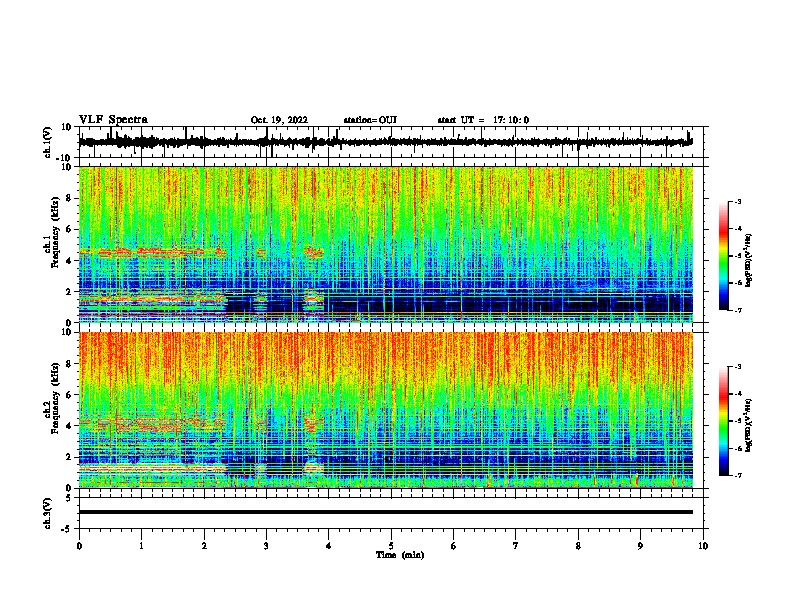Click the "VLF Spectra" title text
The width and height of the screenshot is (792, 612).
click(x=113, y=120)
